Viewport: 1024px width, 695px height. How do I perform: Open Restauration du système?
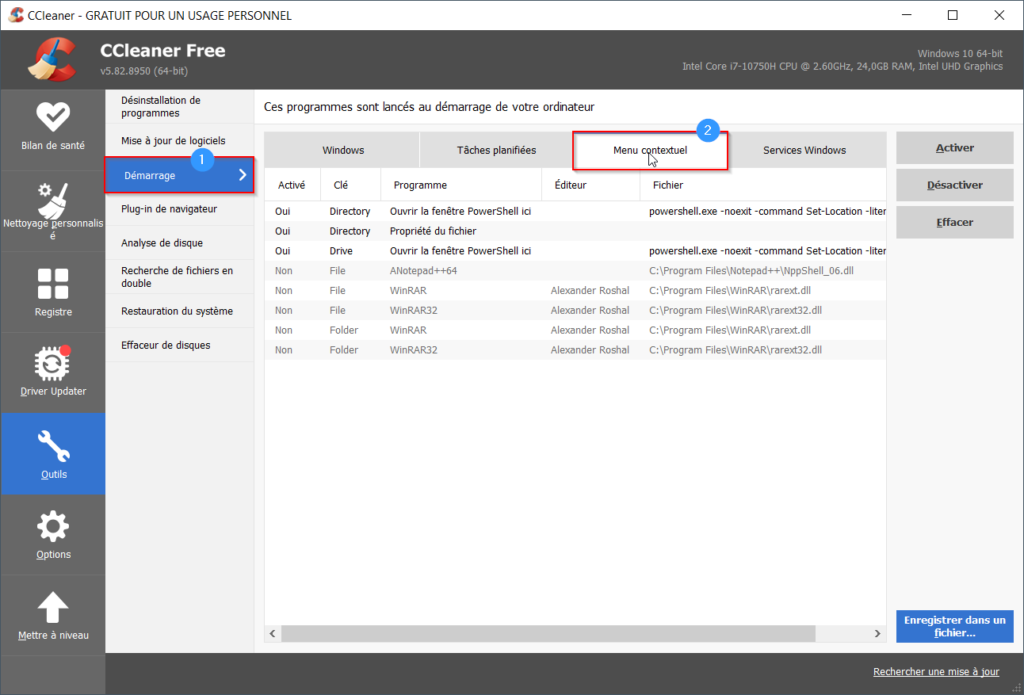click(x=179, y=311)
